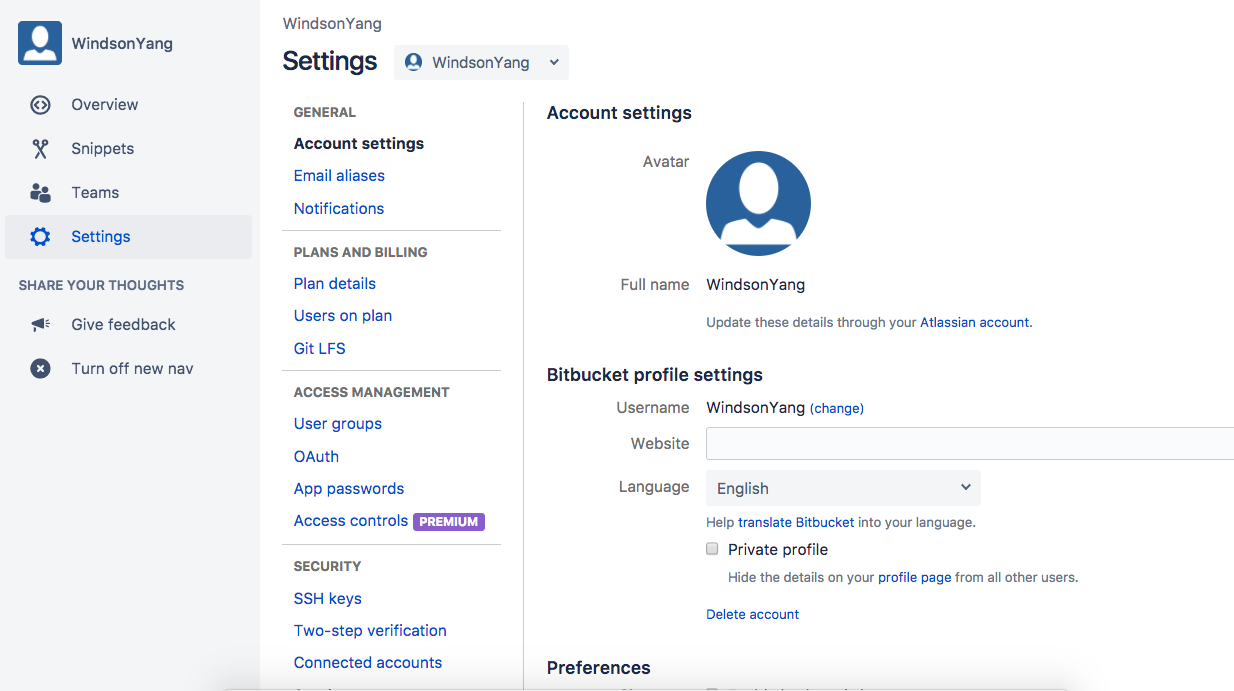Open Users on plan
This screenshot has width=1234, height=691.
tap(343, 316)
